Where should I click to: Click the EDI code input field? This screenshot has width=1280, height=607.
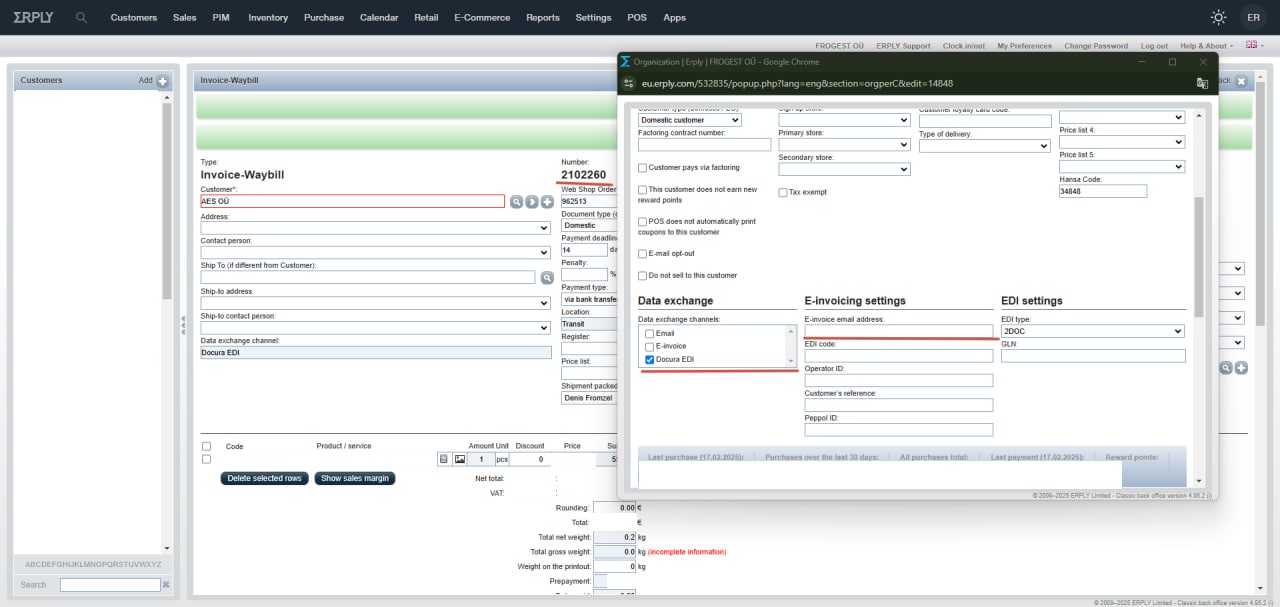pos(899,356)
